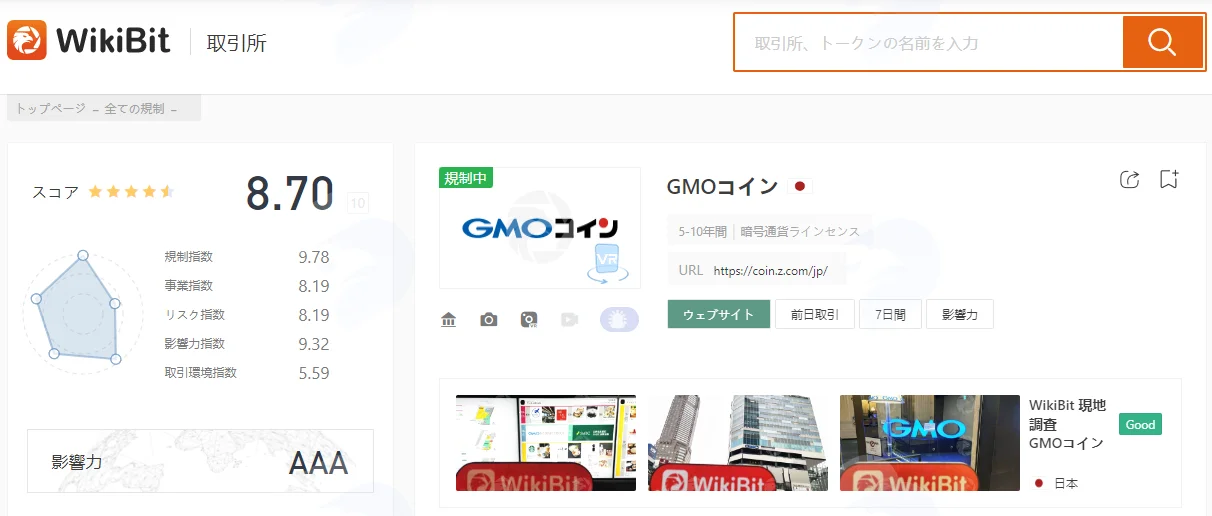
Task: Click the 8.70 overall score
Action: [290, 193]
